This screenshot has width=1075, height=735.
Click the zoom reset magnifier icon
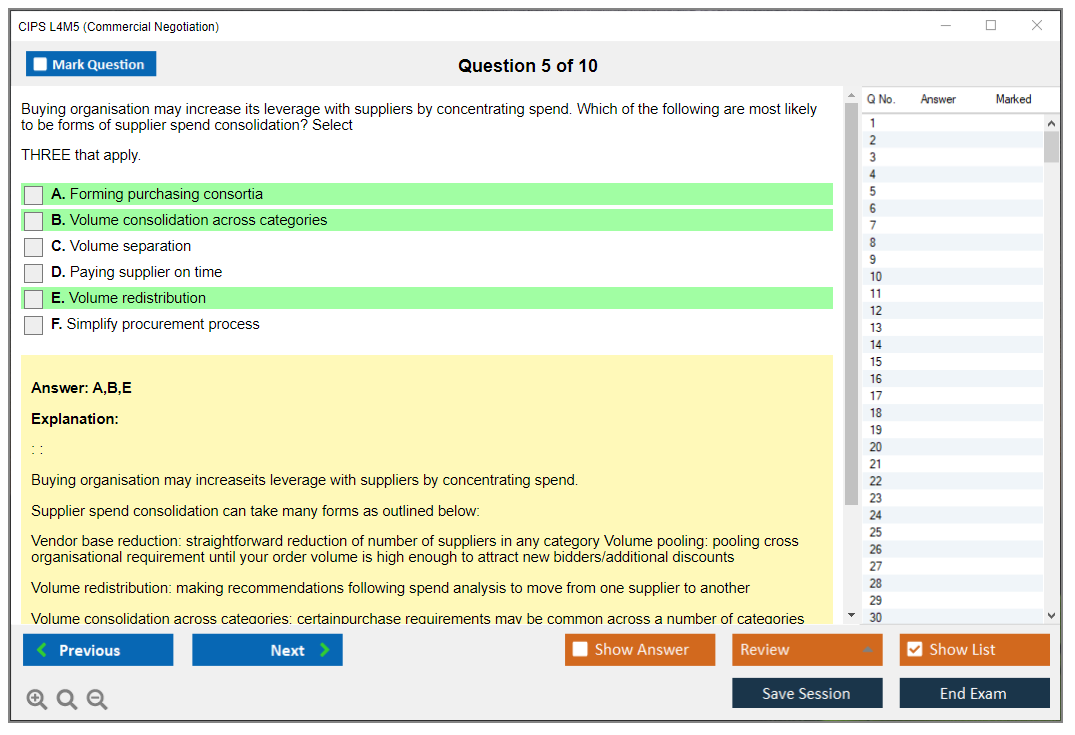coord(67,700)
